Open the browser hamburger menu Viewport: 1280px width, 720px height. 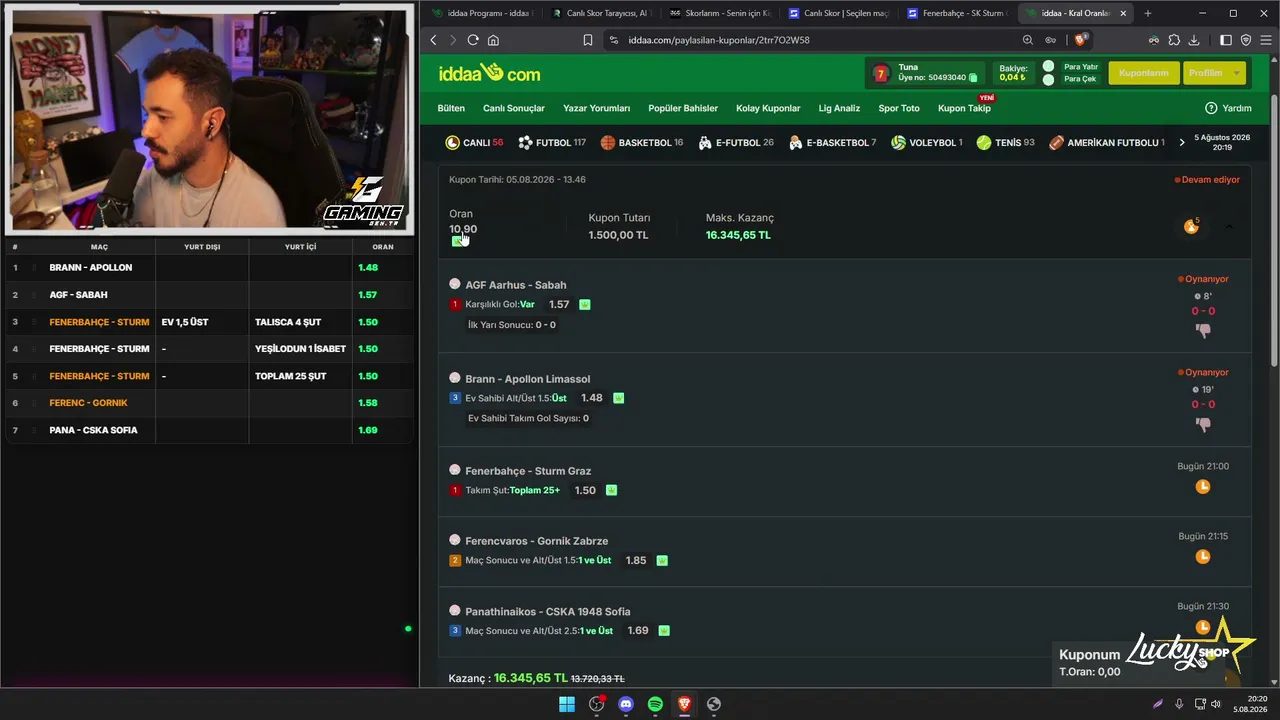pyautogui.click(x=1265, y=40)
